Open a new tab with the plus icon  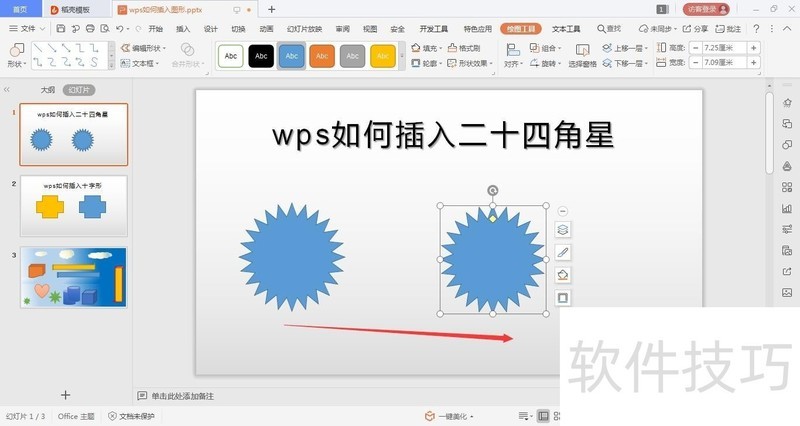click(x=271, y=9)
